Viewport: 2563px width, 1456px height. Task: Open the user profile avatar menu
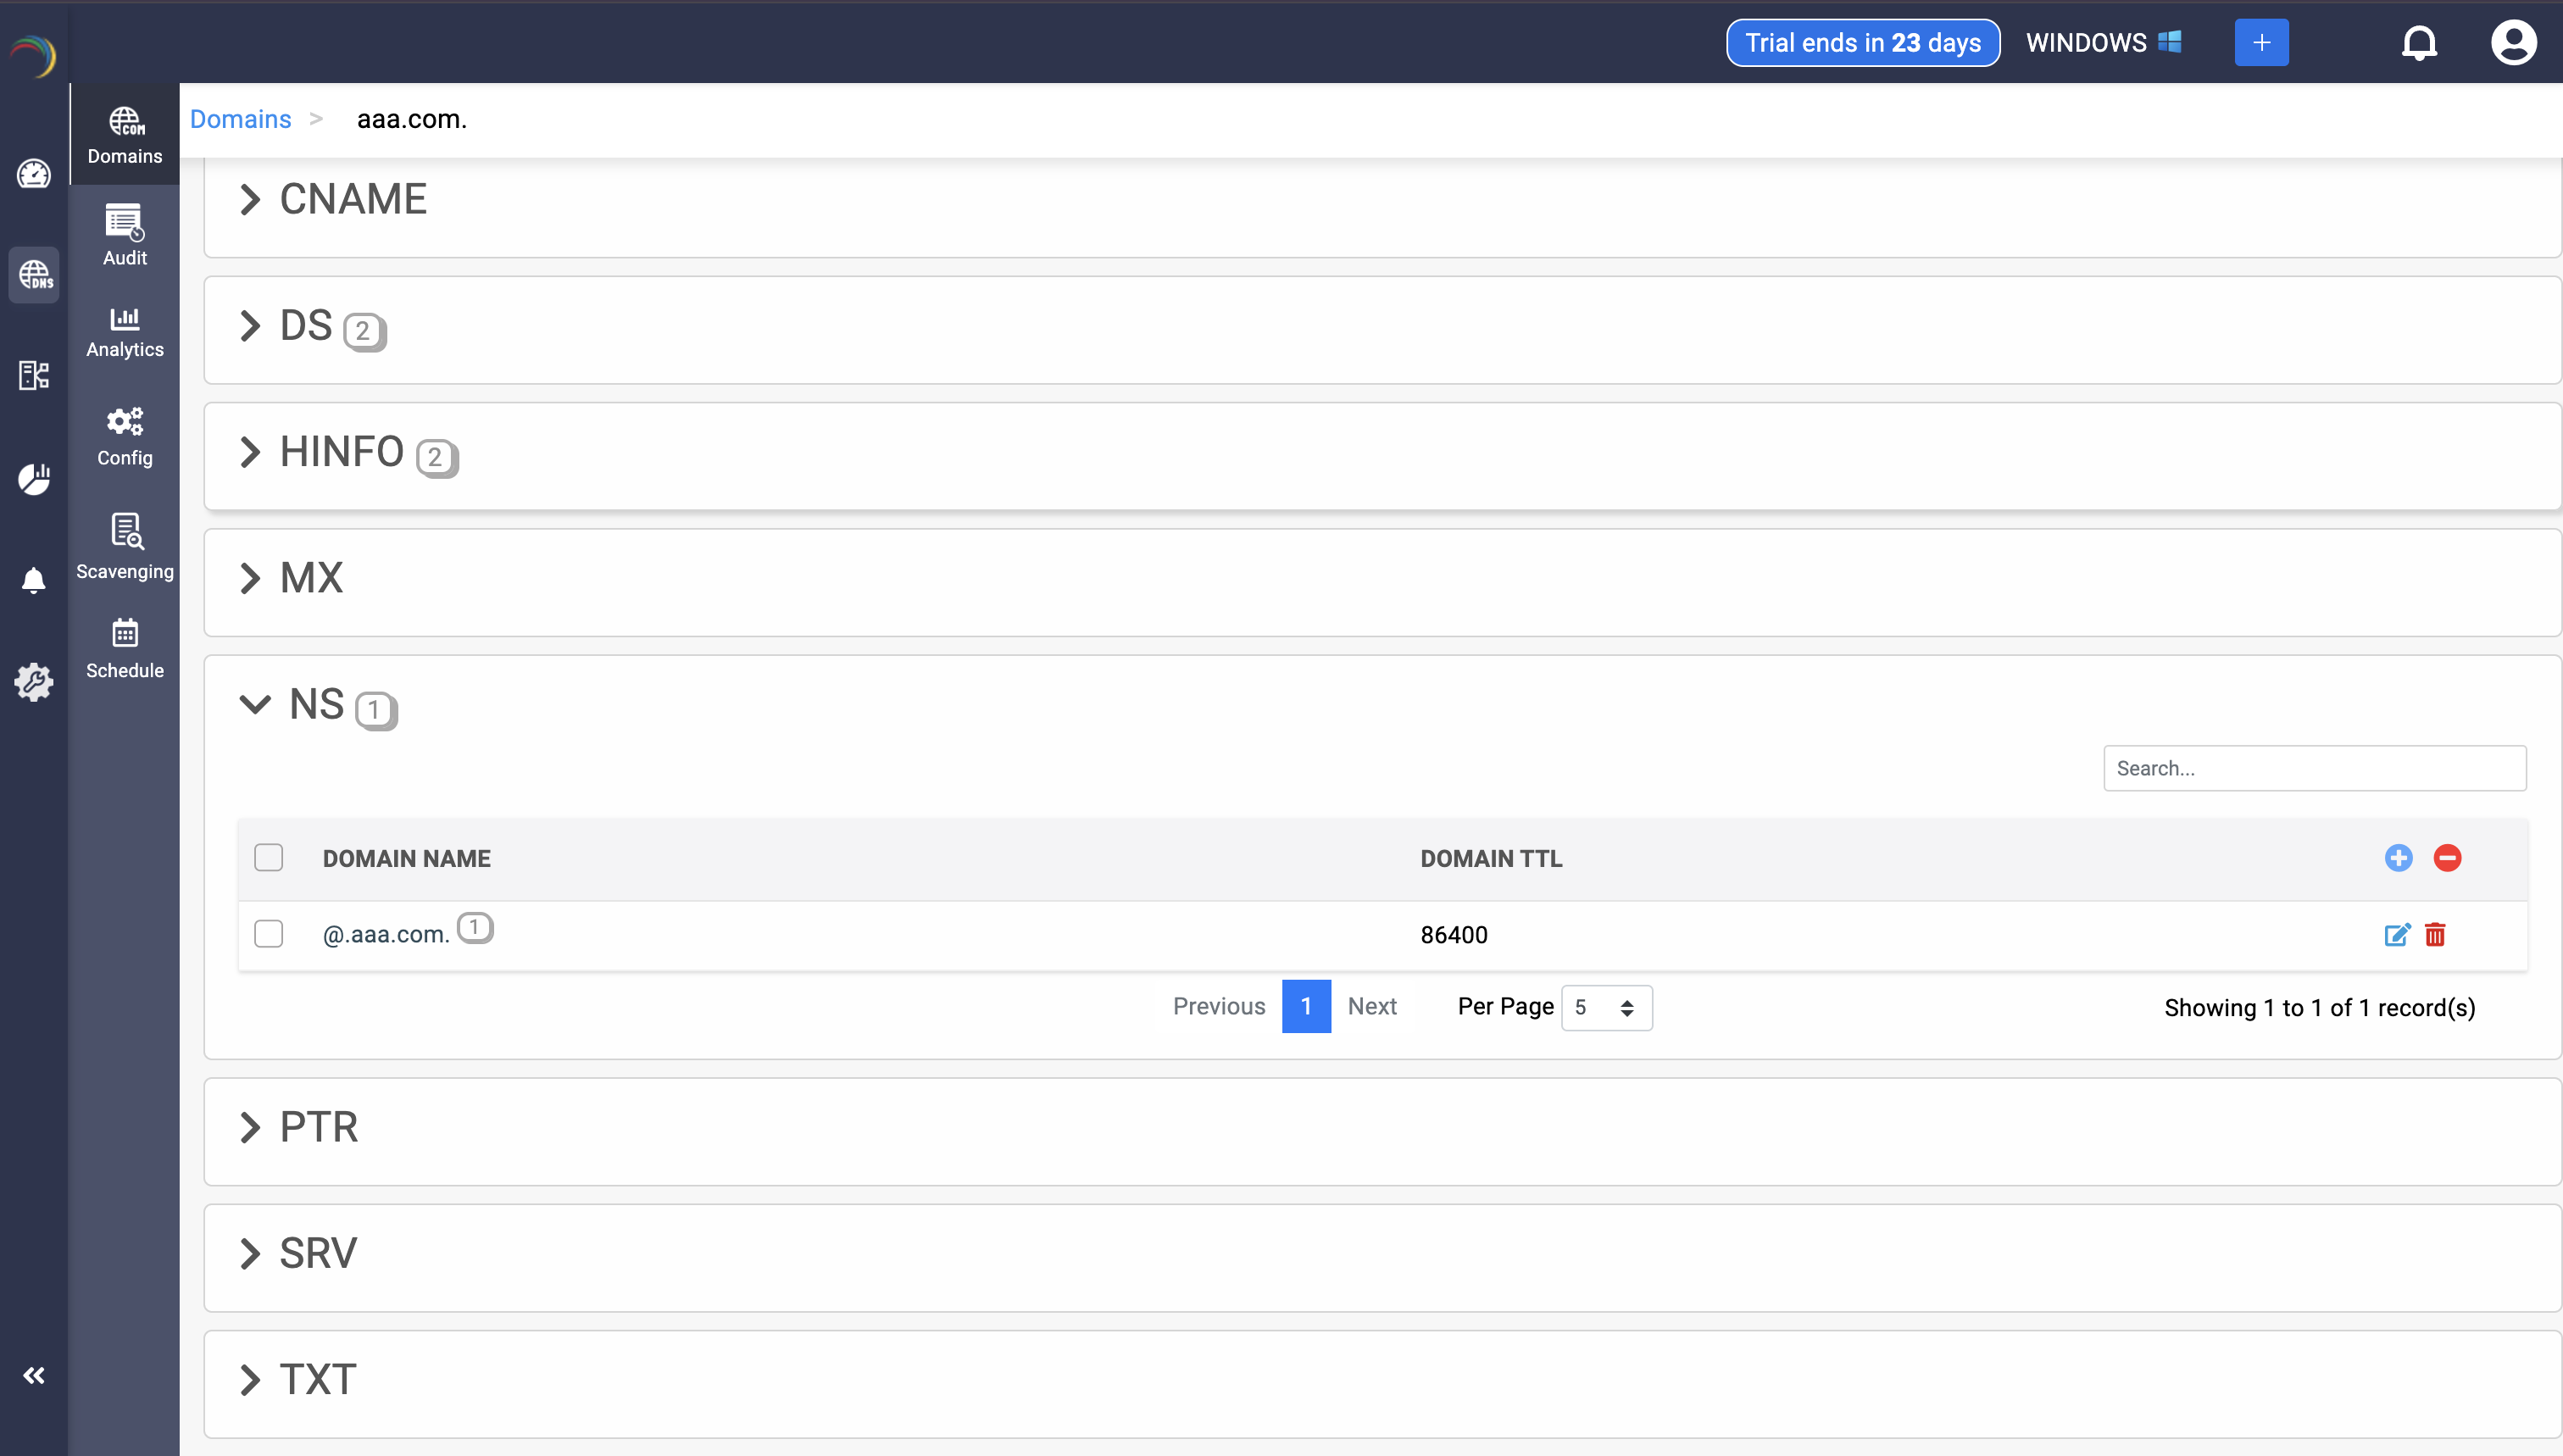point(2512,43)
